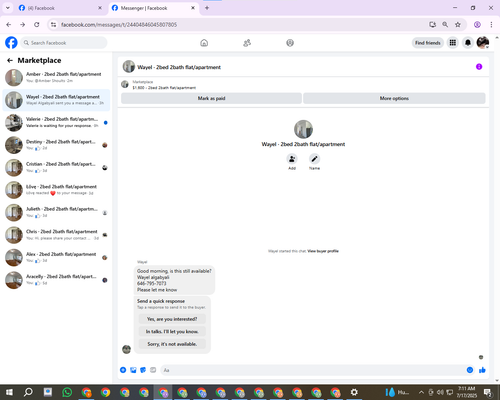
Task: Send 'In talks. I'll let you know.' response
Action: click(172, 331)
